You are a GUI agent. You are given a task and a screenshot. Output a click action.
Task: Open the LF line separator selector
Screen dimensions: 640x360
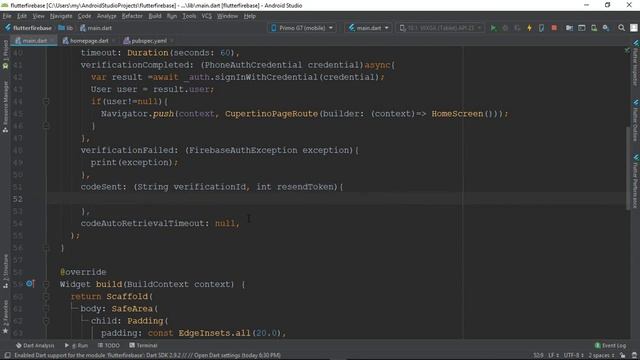click(553, 356)
